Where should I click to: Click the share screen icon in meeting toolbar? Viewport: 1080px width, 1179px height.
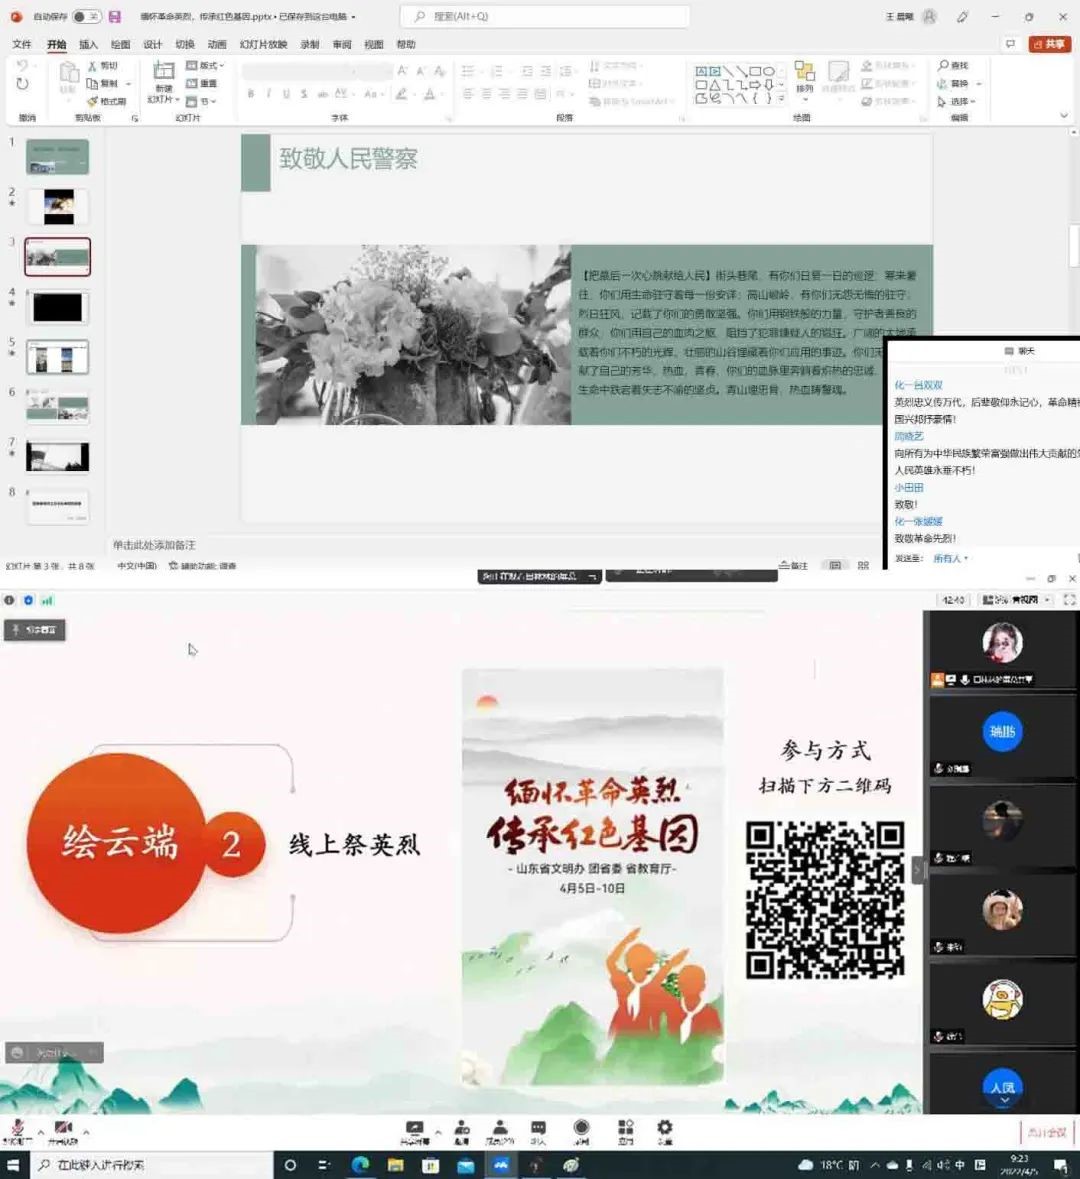(x=414, y=1131)
